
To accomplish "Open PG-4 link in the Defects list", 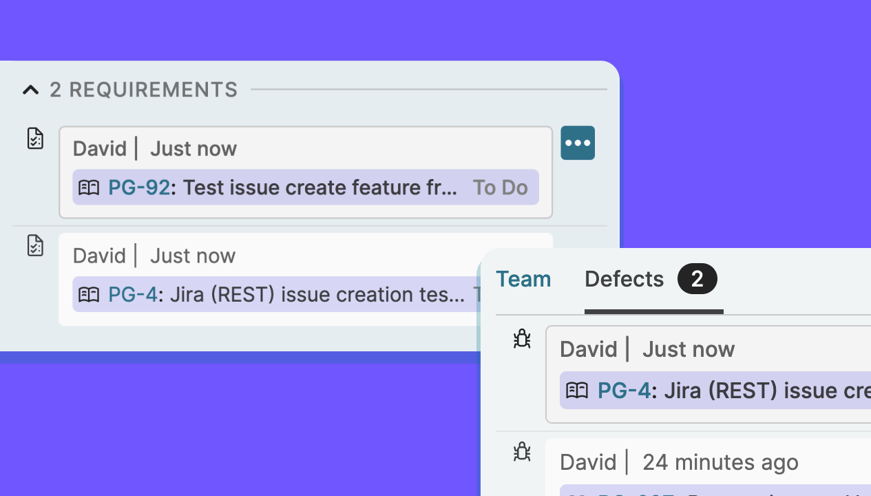I will coord(624,391).
